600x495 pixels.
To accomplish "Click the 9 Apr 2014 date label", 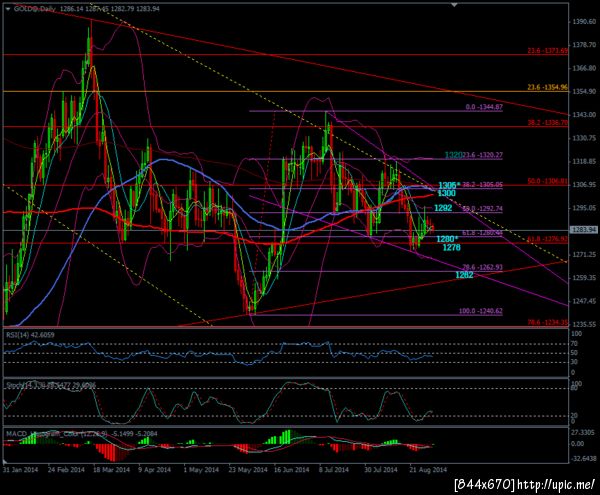I will coord(154,470).
